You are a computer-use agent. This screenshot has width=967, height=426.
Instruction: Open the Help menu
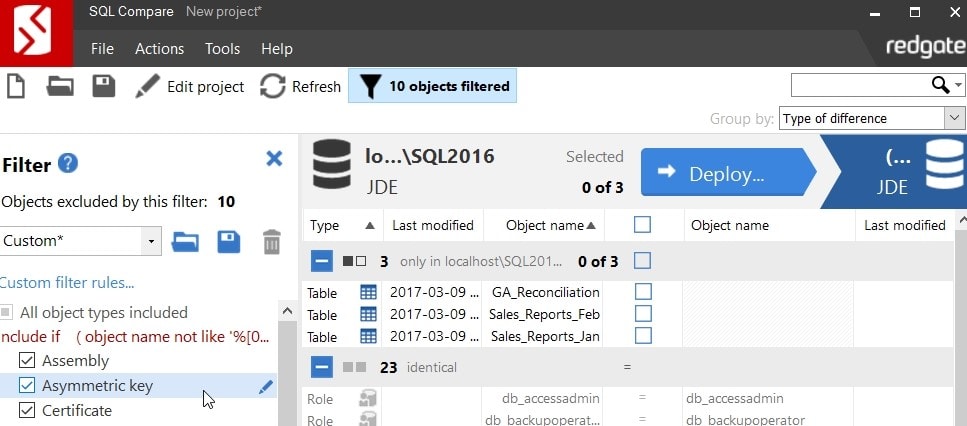tap(277, 49)
